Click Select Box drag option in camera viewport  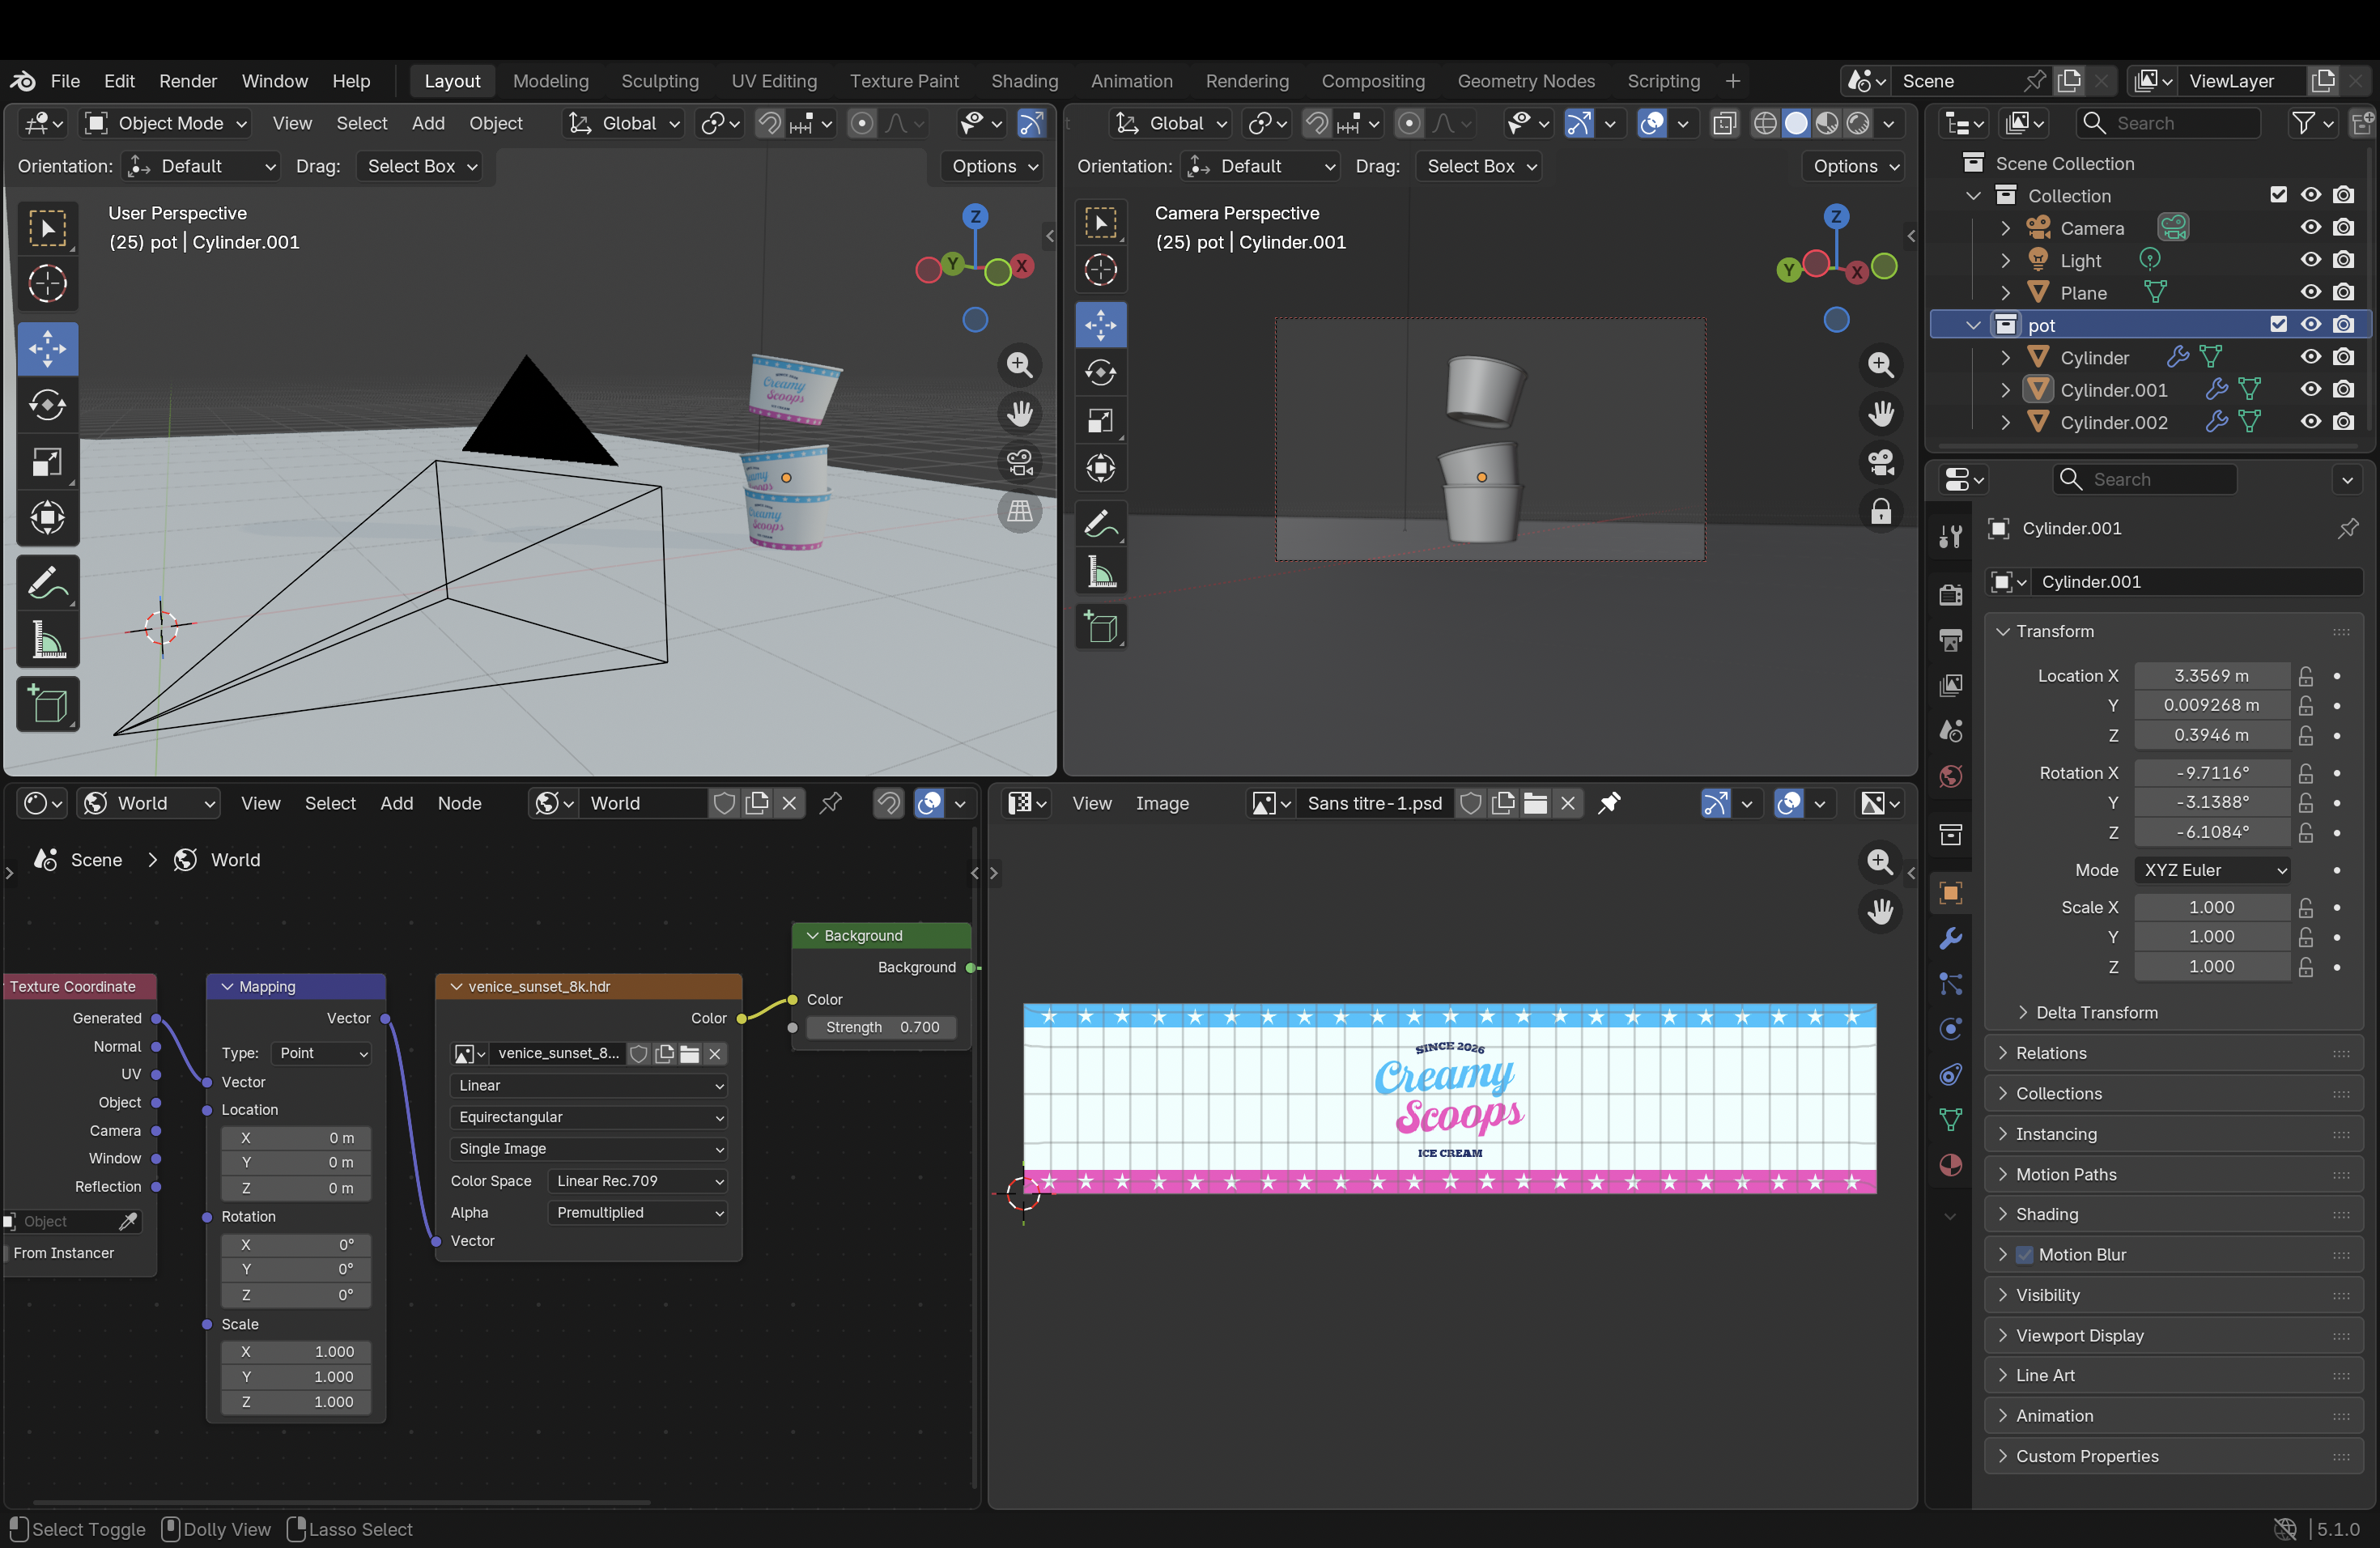click(1479, 166)
